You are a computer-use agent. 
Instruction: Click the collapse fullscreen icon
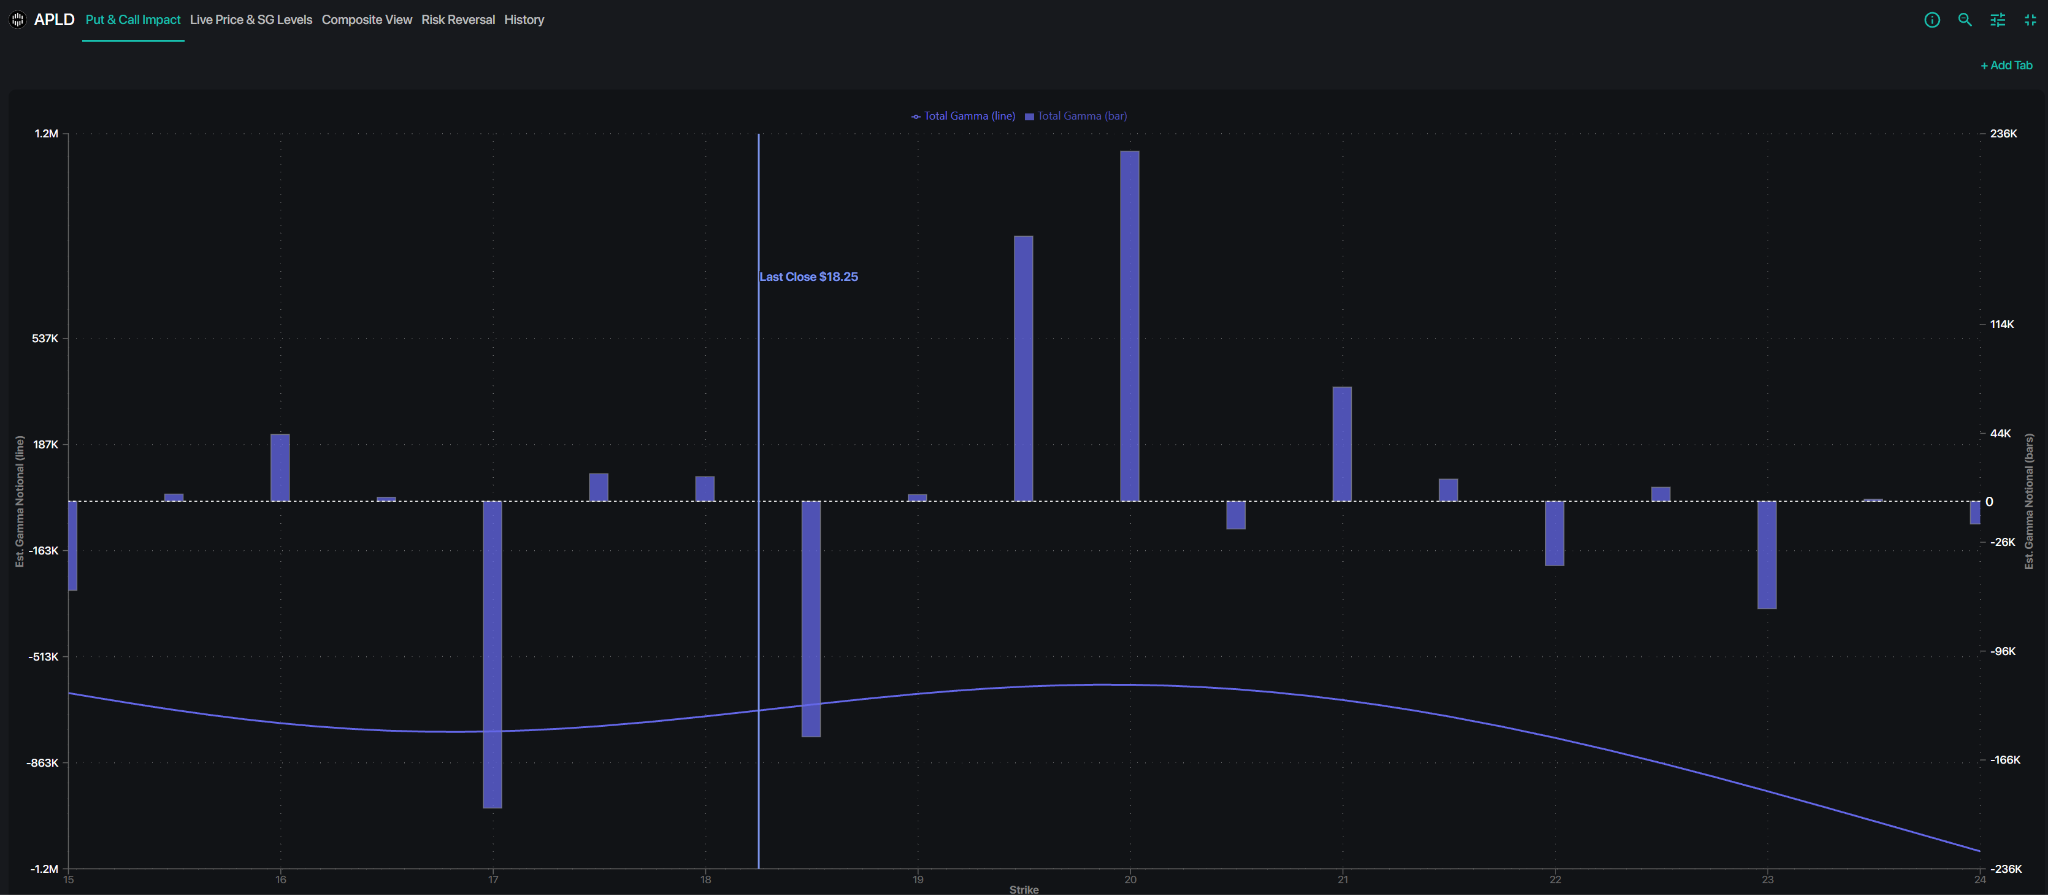pos(2030,20)
